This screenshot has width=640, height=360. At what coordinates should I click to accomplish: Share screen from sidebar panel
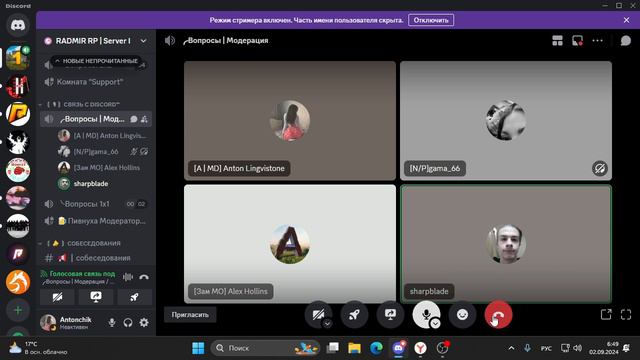(96, 297)
